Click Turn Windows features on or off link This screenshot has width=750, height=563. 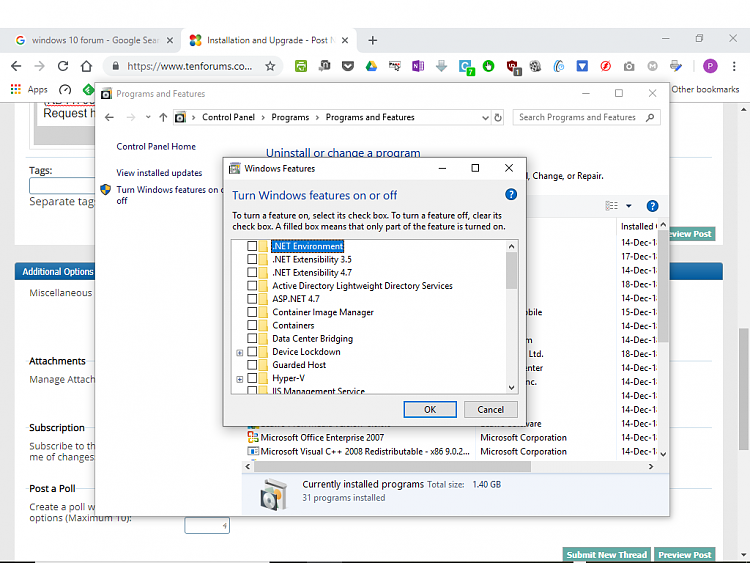[167, 195]
